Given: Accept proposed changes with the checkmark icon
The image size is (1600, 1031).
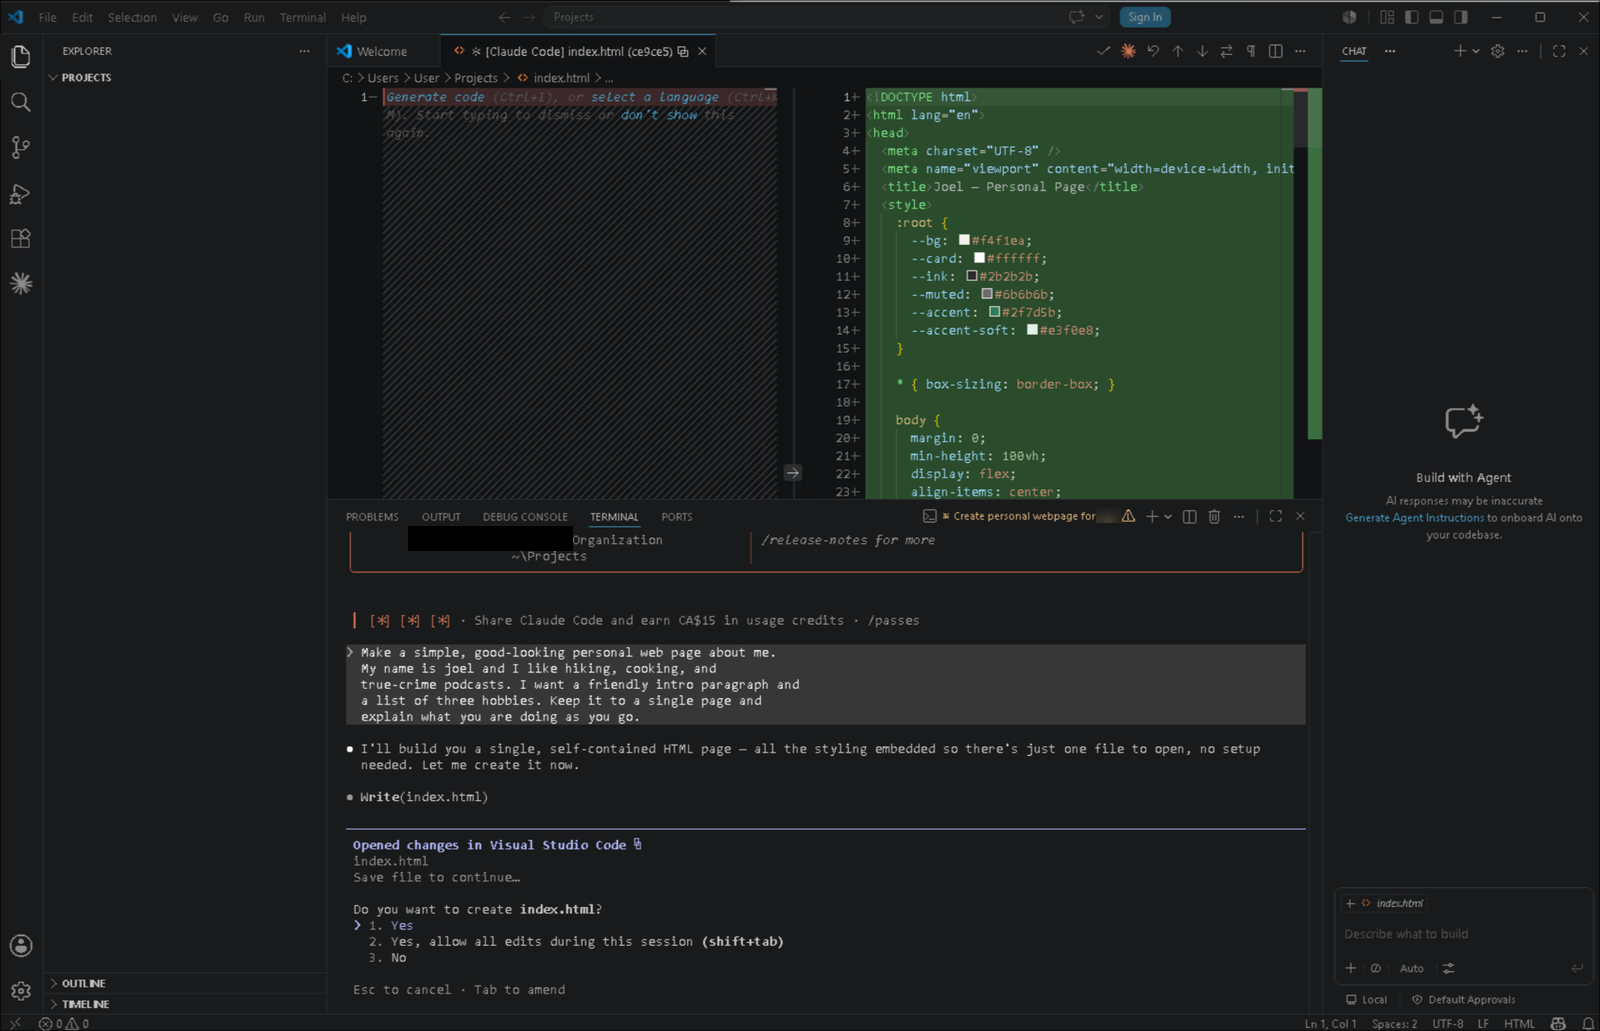Looking at the screenshot, I should (x=1103, y=51).
